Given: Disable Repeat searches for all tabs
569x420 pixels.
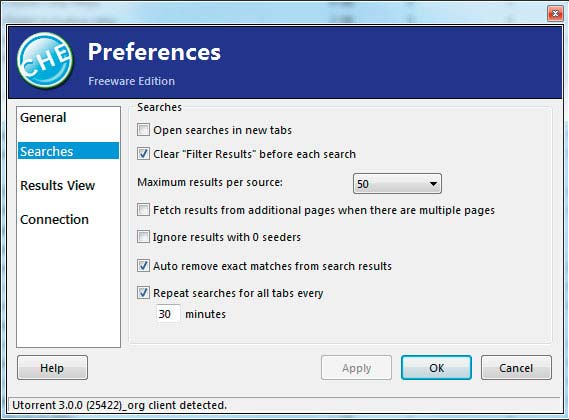Looking at the screenshot, I should pyautogui.click(x=143, y=293).
